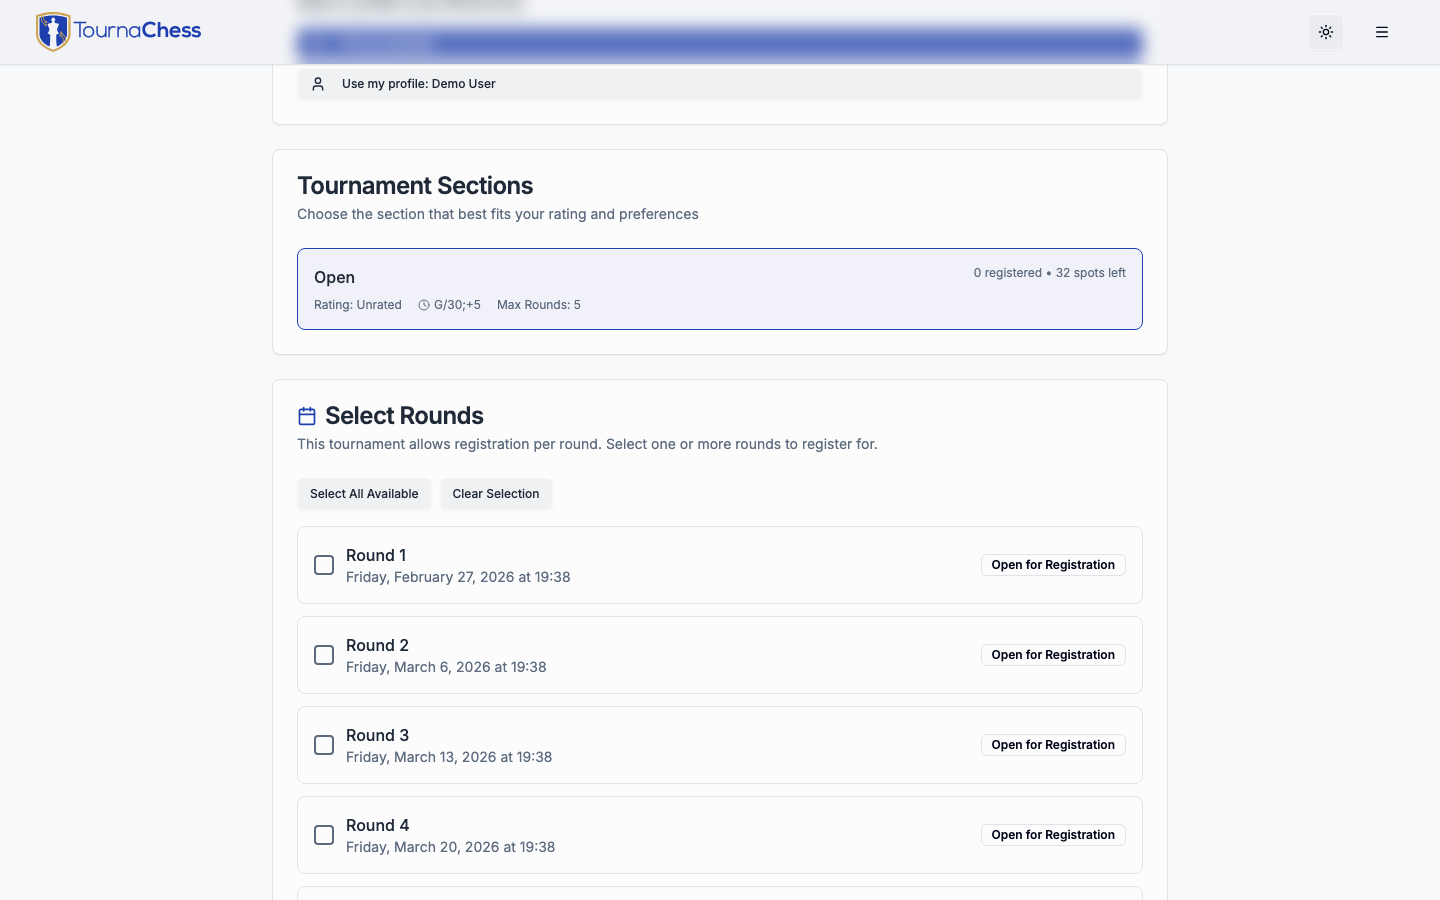Open the hamburger navigation menu
This screenshot has height=900, width=1440.
[x=1382, y=32]
